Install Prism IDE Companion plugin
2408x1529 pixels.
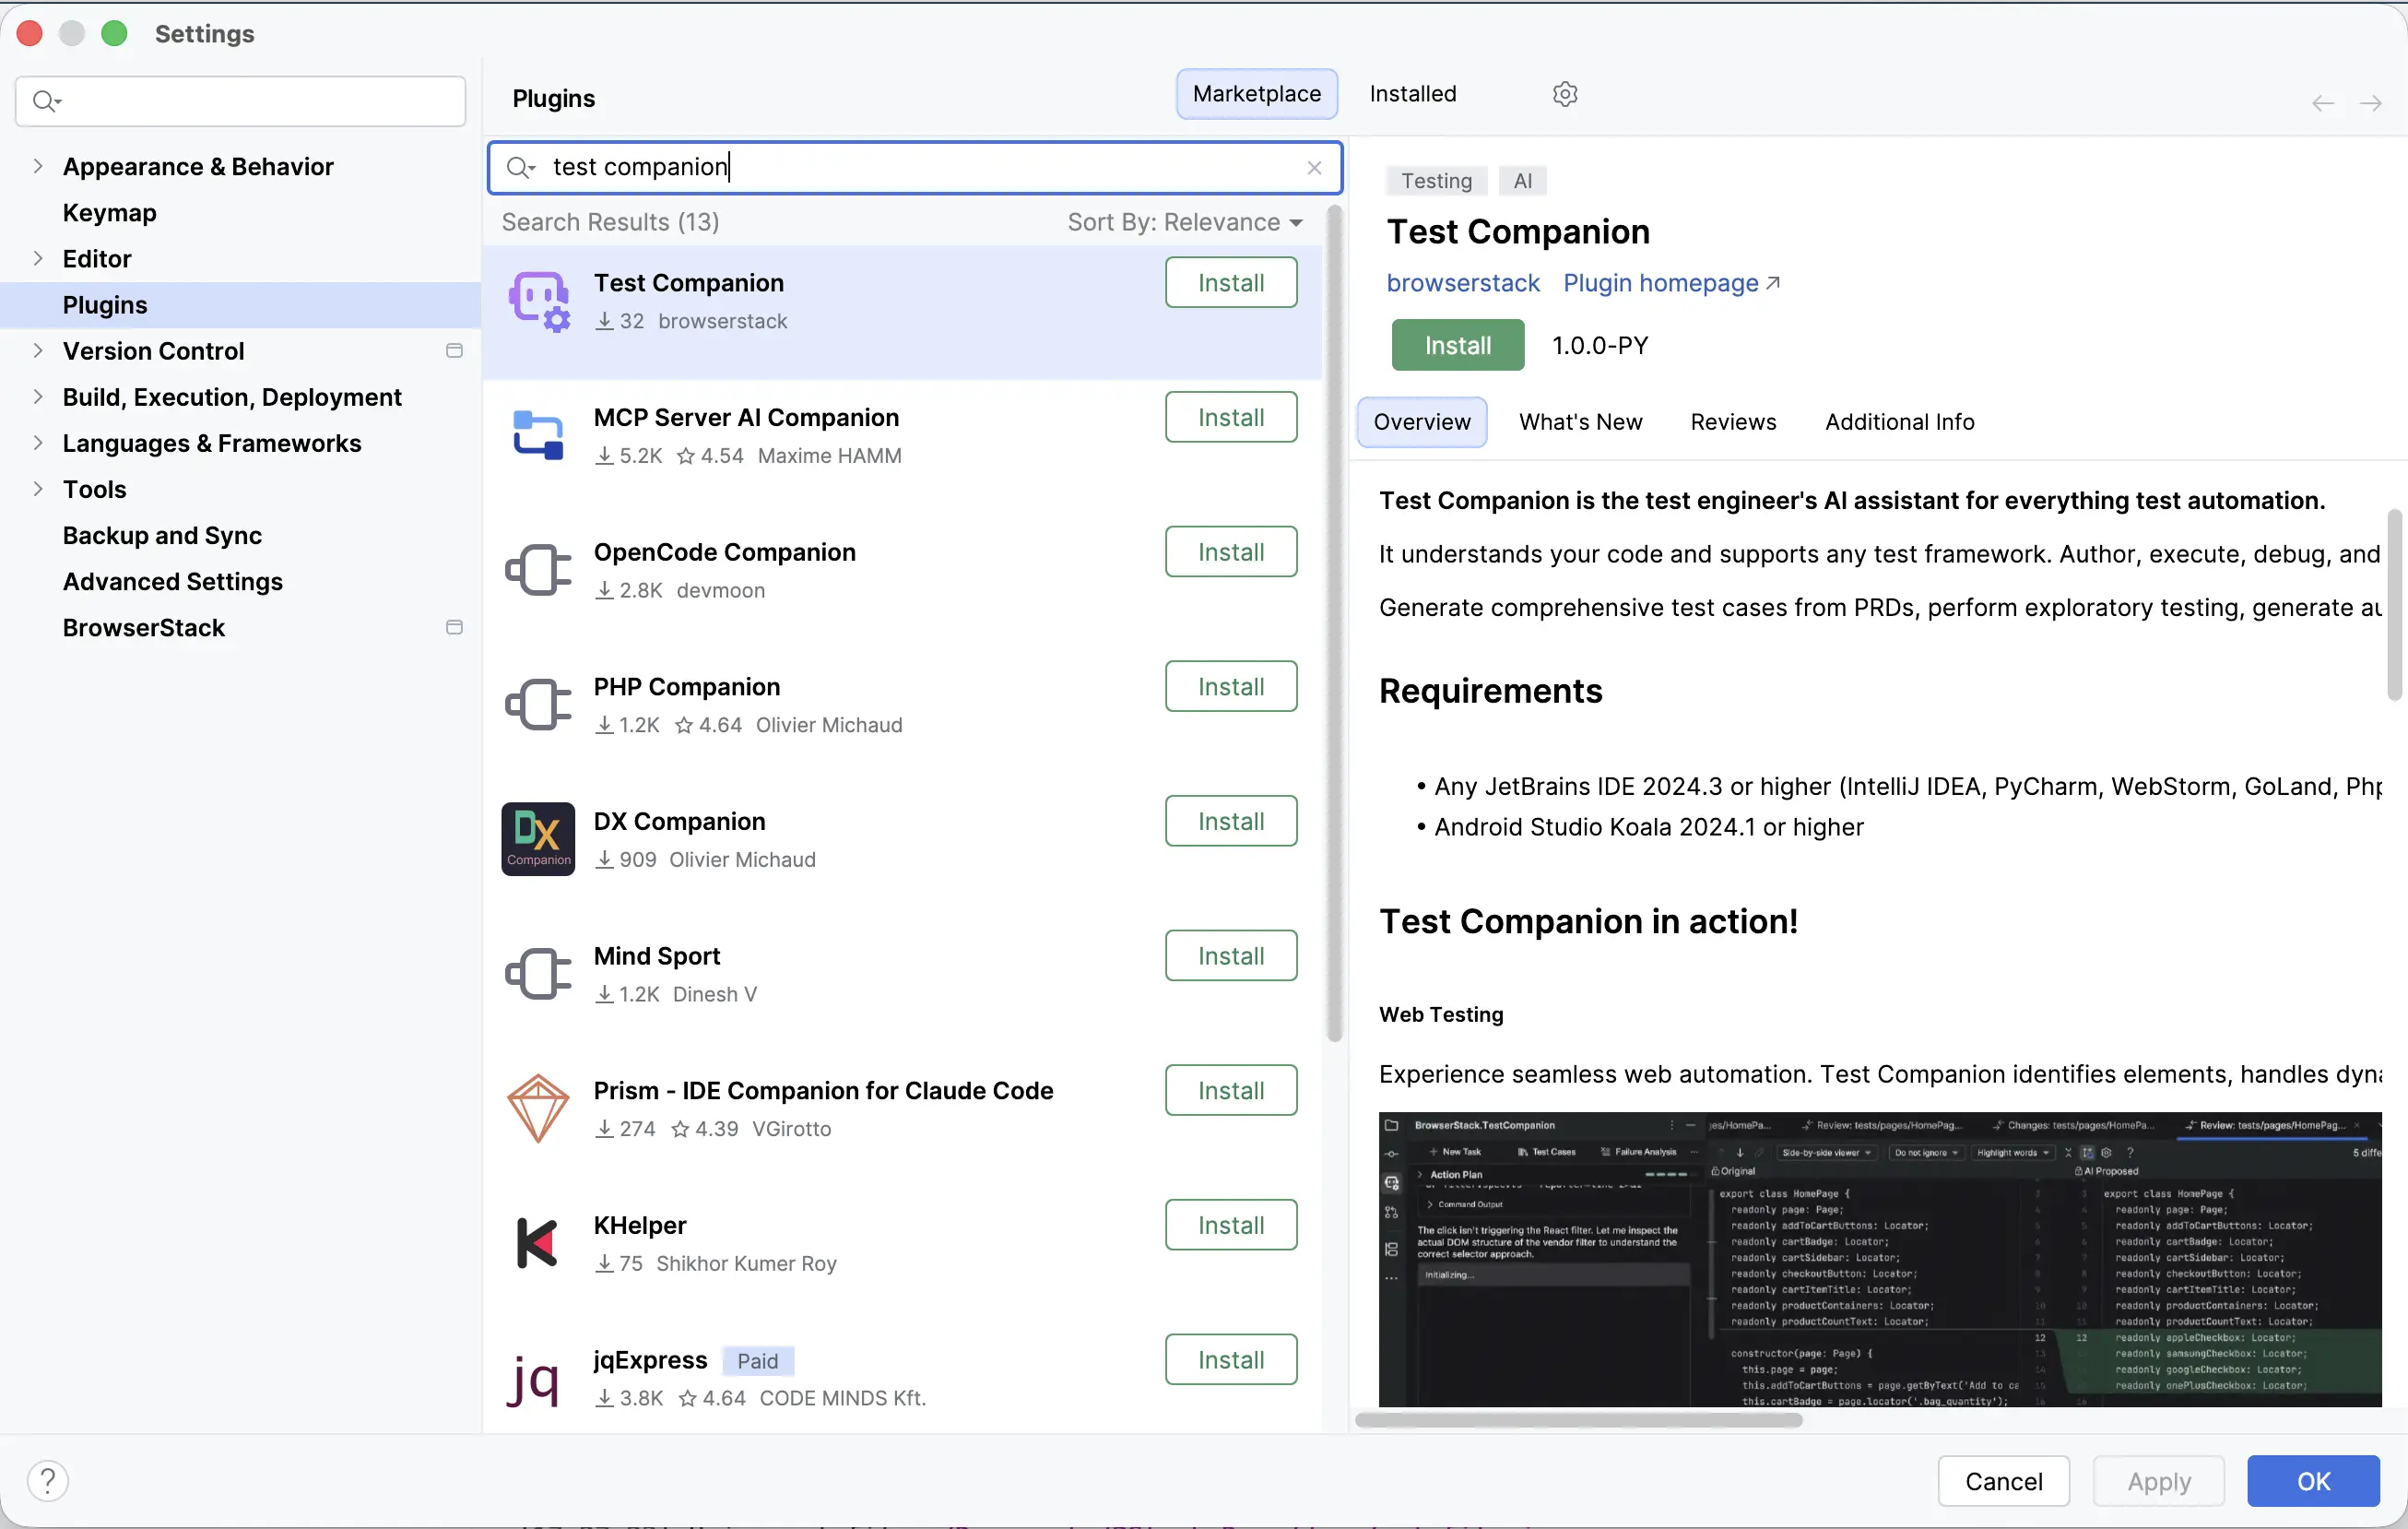coord(1231,1091)
